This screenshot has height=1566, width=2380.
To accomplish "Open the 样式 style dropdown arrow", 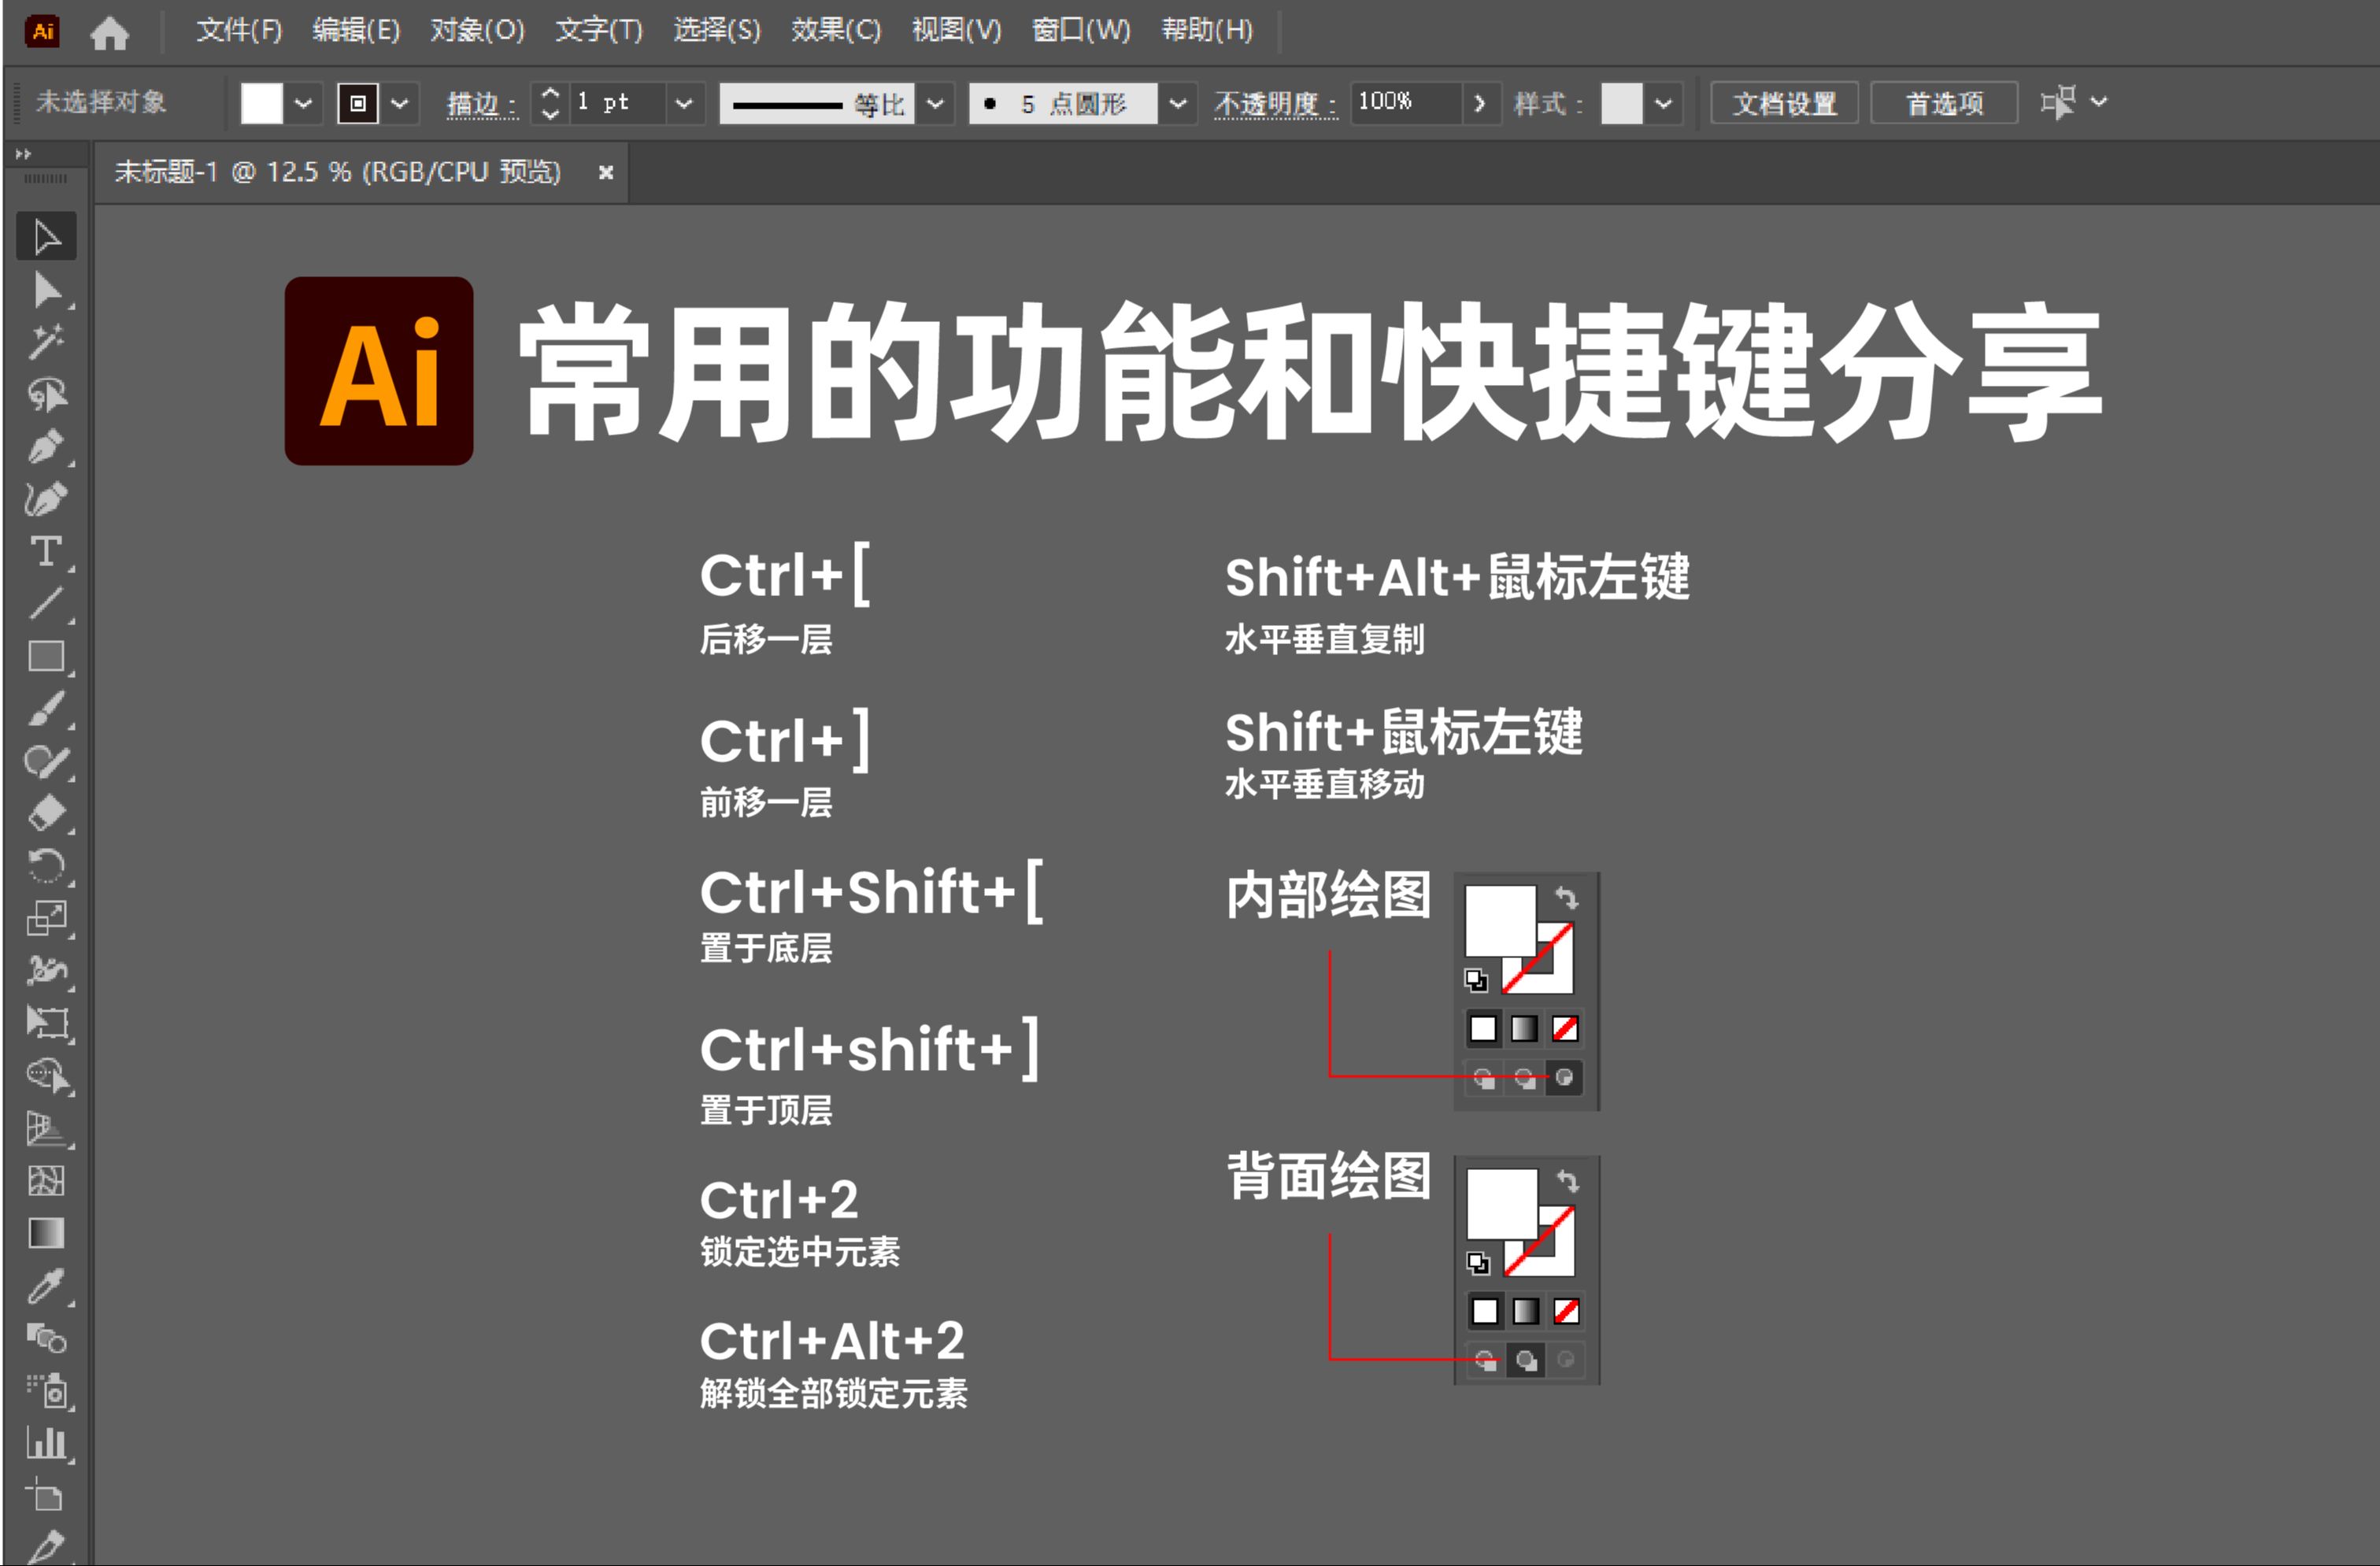I will pos(1663,103).
